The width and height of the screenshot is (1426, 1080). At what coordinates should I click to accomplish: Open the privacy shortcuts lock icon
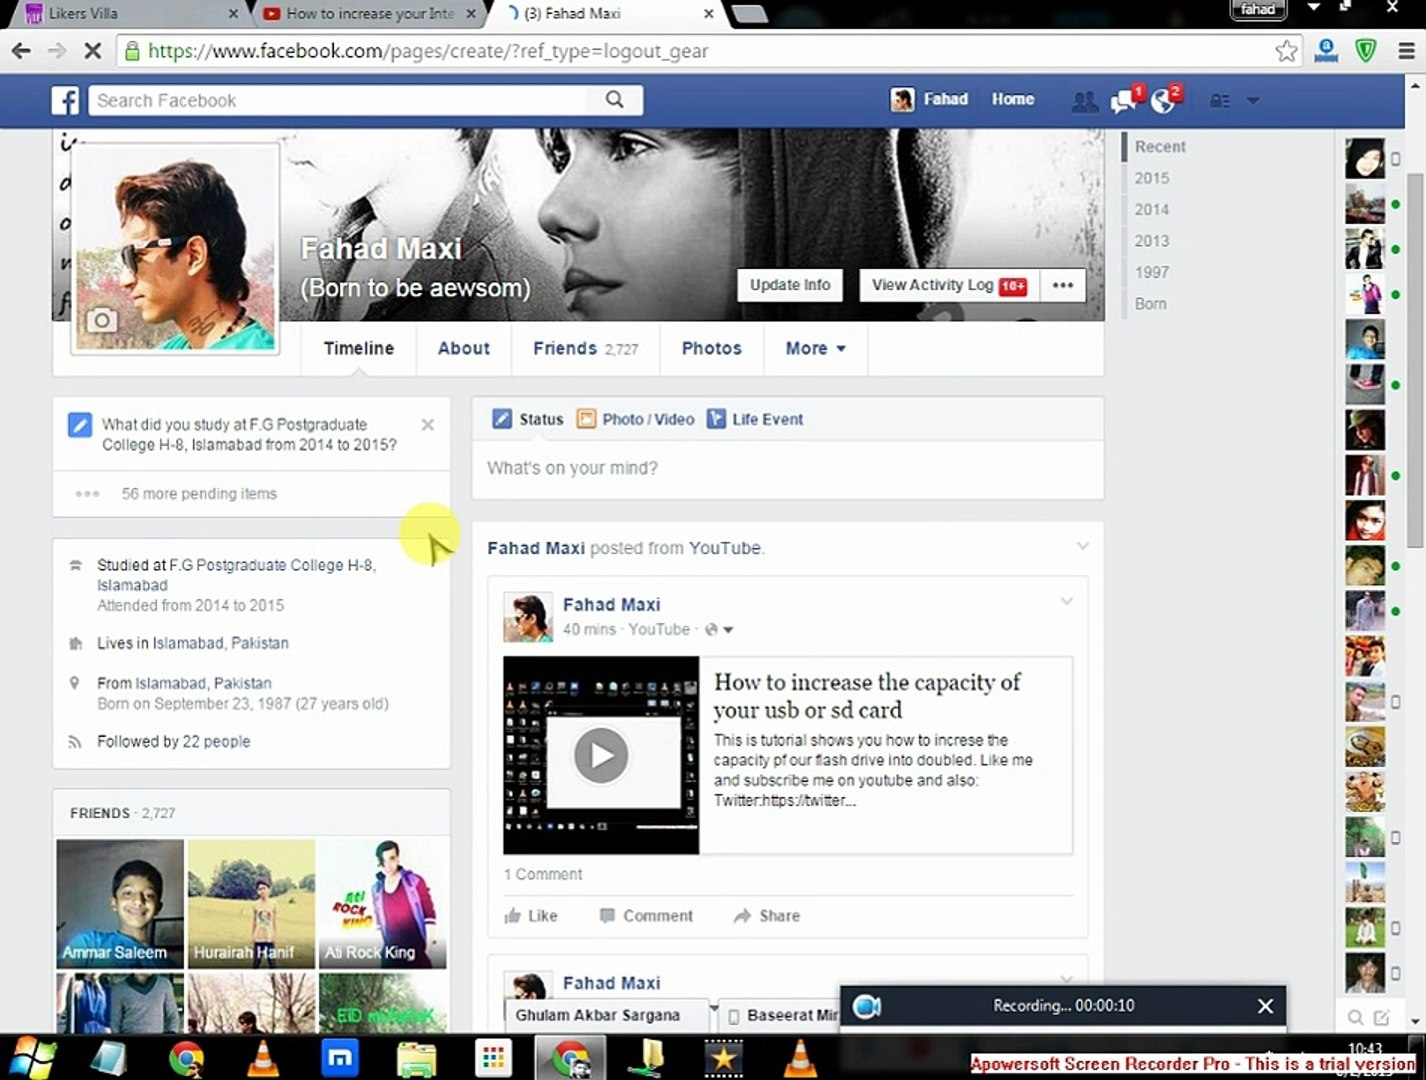coord(1220,100)
